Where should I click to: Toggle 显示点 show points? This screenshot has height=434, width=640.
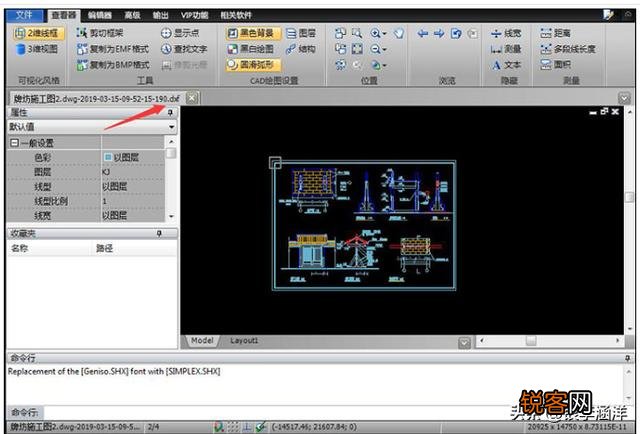click(180, 33)
